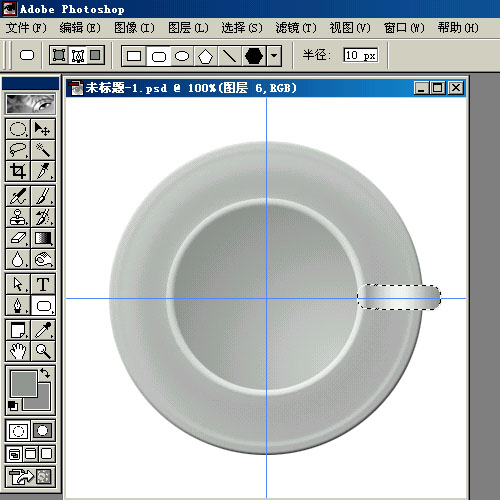Choose full screen mode with menu bar
Screen dimensions: 500x500
pyautogui.click(x=30, y=454)
